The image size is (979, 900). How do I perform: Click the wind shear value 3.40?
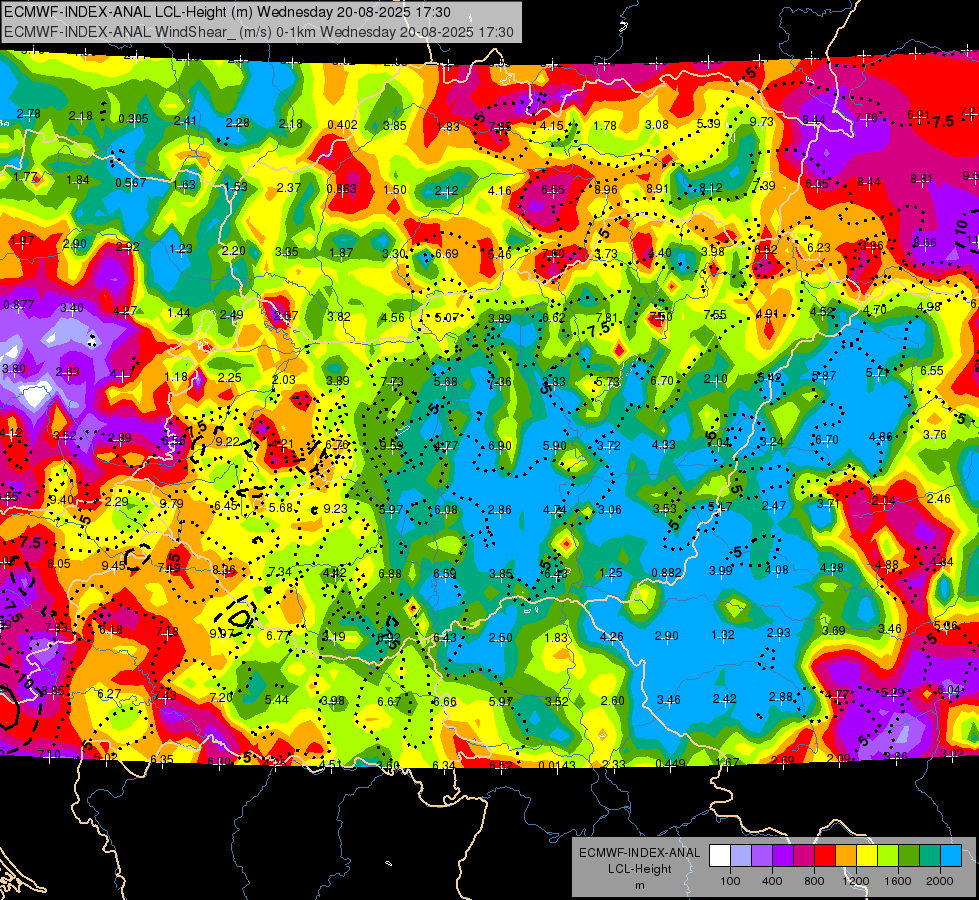pos(72,308)
